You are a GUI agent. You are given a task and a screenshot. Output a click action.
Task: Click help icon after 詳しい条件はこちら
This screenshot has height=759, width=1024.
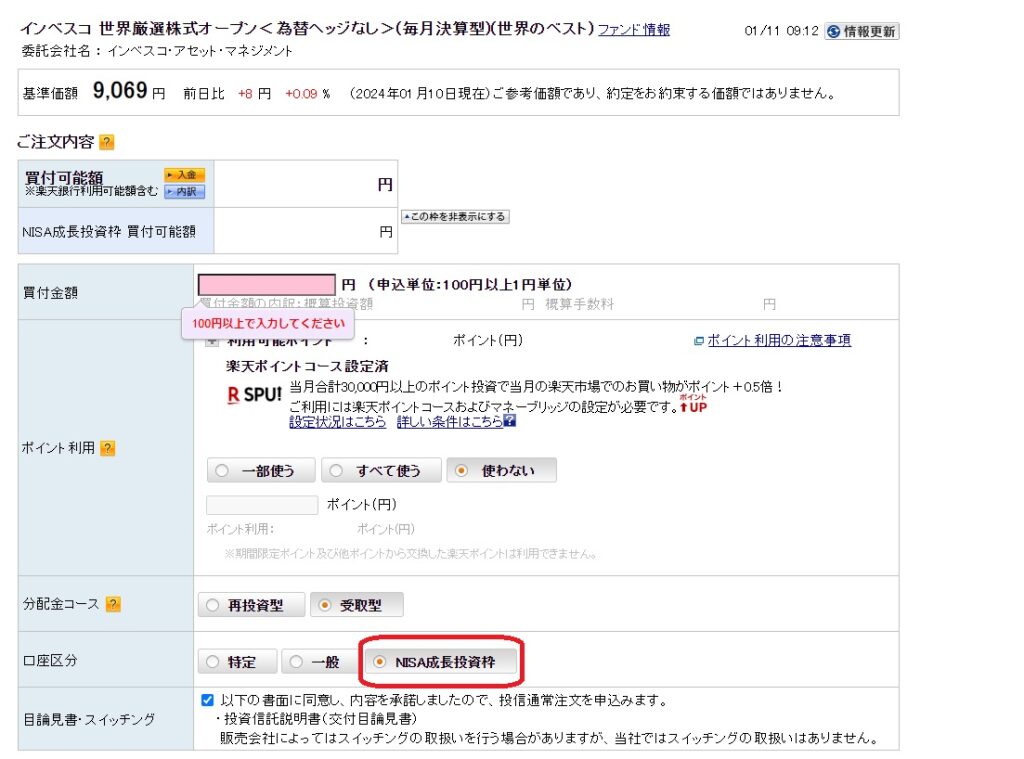click(510, 421)
